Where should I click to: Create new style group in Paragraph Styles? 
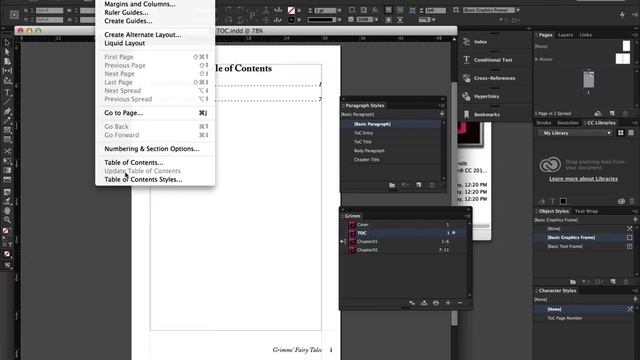coord(392,185)
